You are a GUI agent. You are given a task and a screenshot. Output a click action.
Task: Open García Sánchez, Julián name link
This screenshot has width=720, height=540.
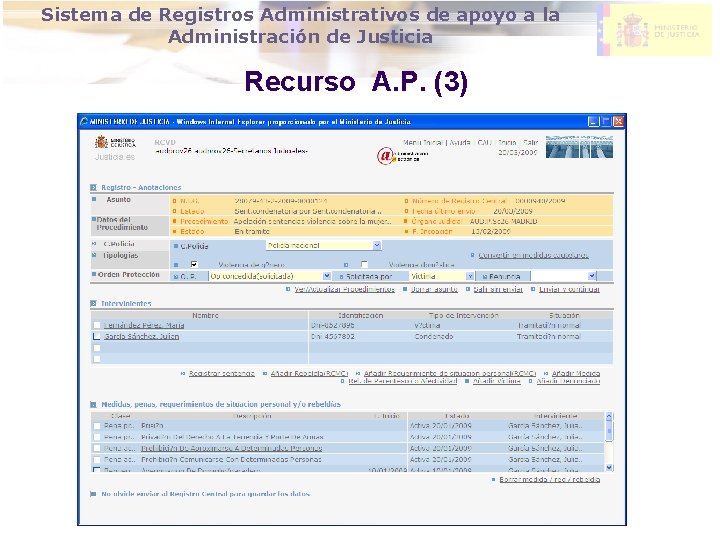[x=141, y=336]
